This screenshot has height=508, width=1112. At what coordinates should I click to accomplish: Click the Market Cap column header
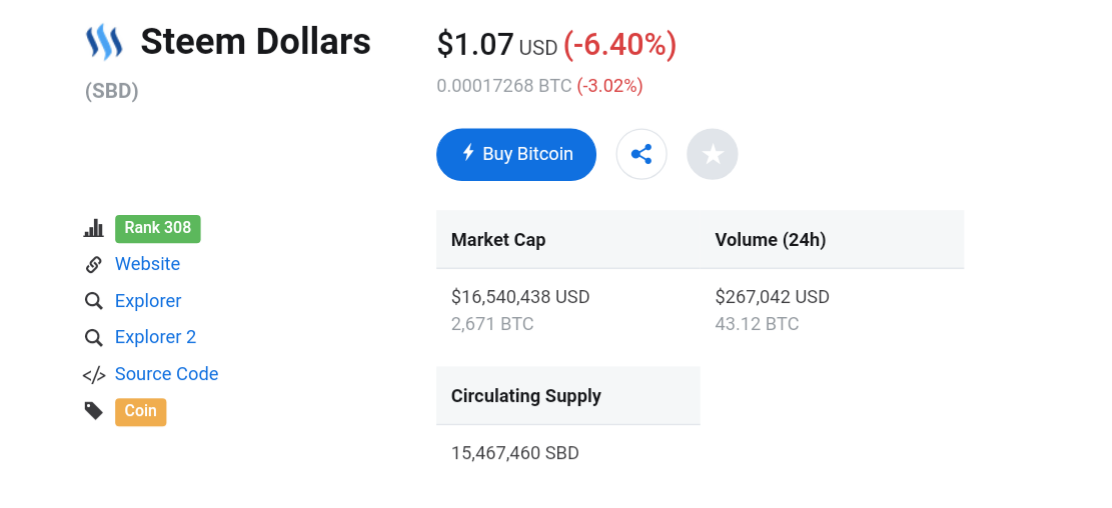click(498, 240)
